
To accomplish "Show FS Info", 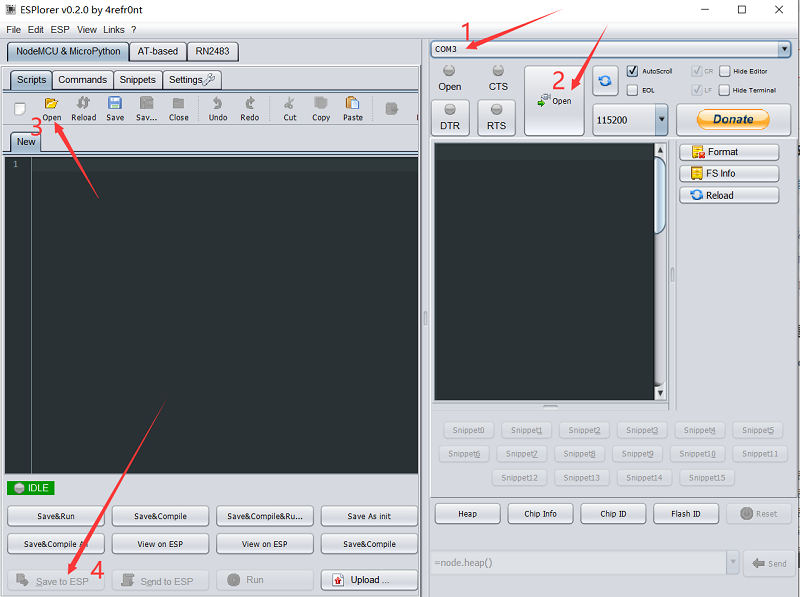I will click(x=729, y=173).
